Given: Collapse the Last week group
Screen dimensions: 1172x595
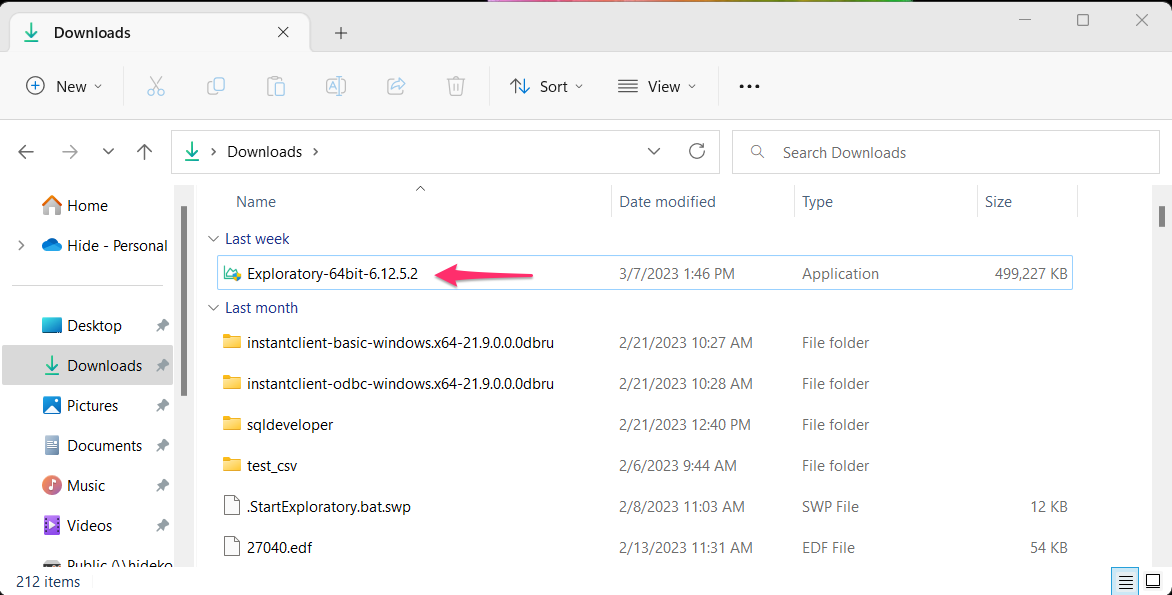Looking at the screenshot, I should coord(214,238).
